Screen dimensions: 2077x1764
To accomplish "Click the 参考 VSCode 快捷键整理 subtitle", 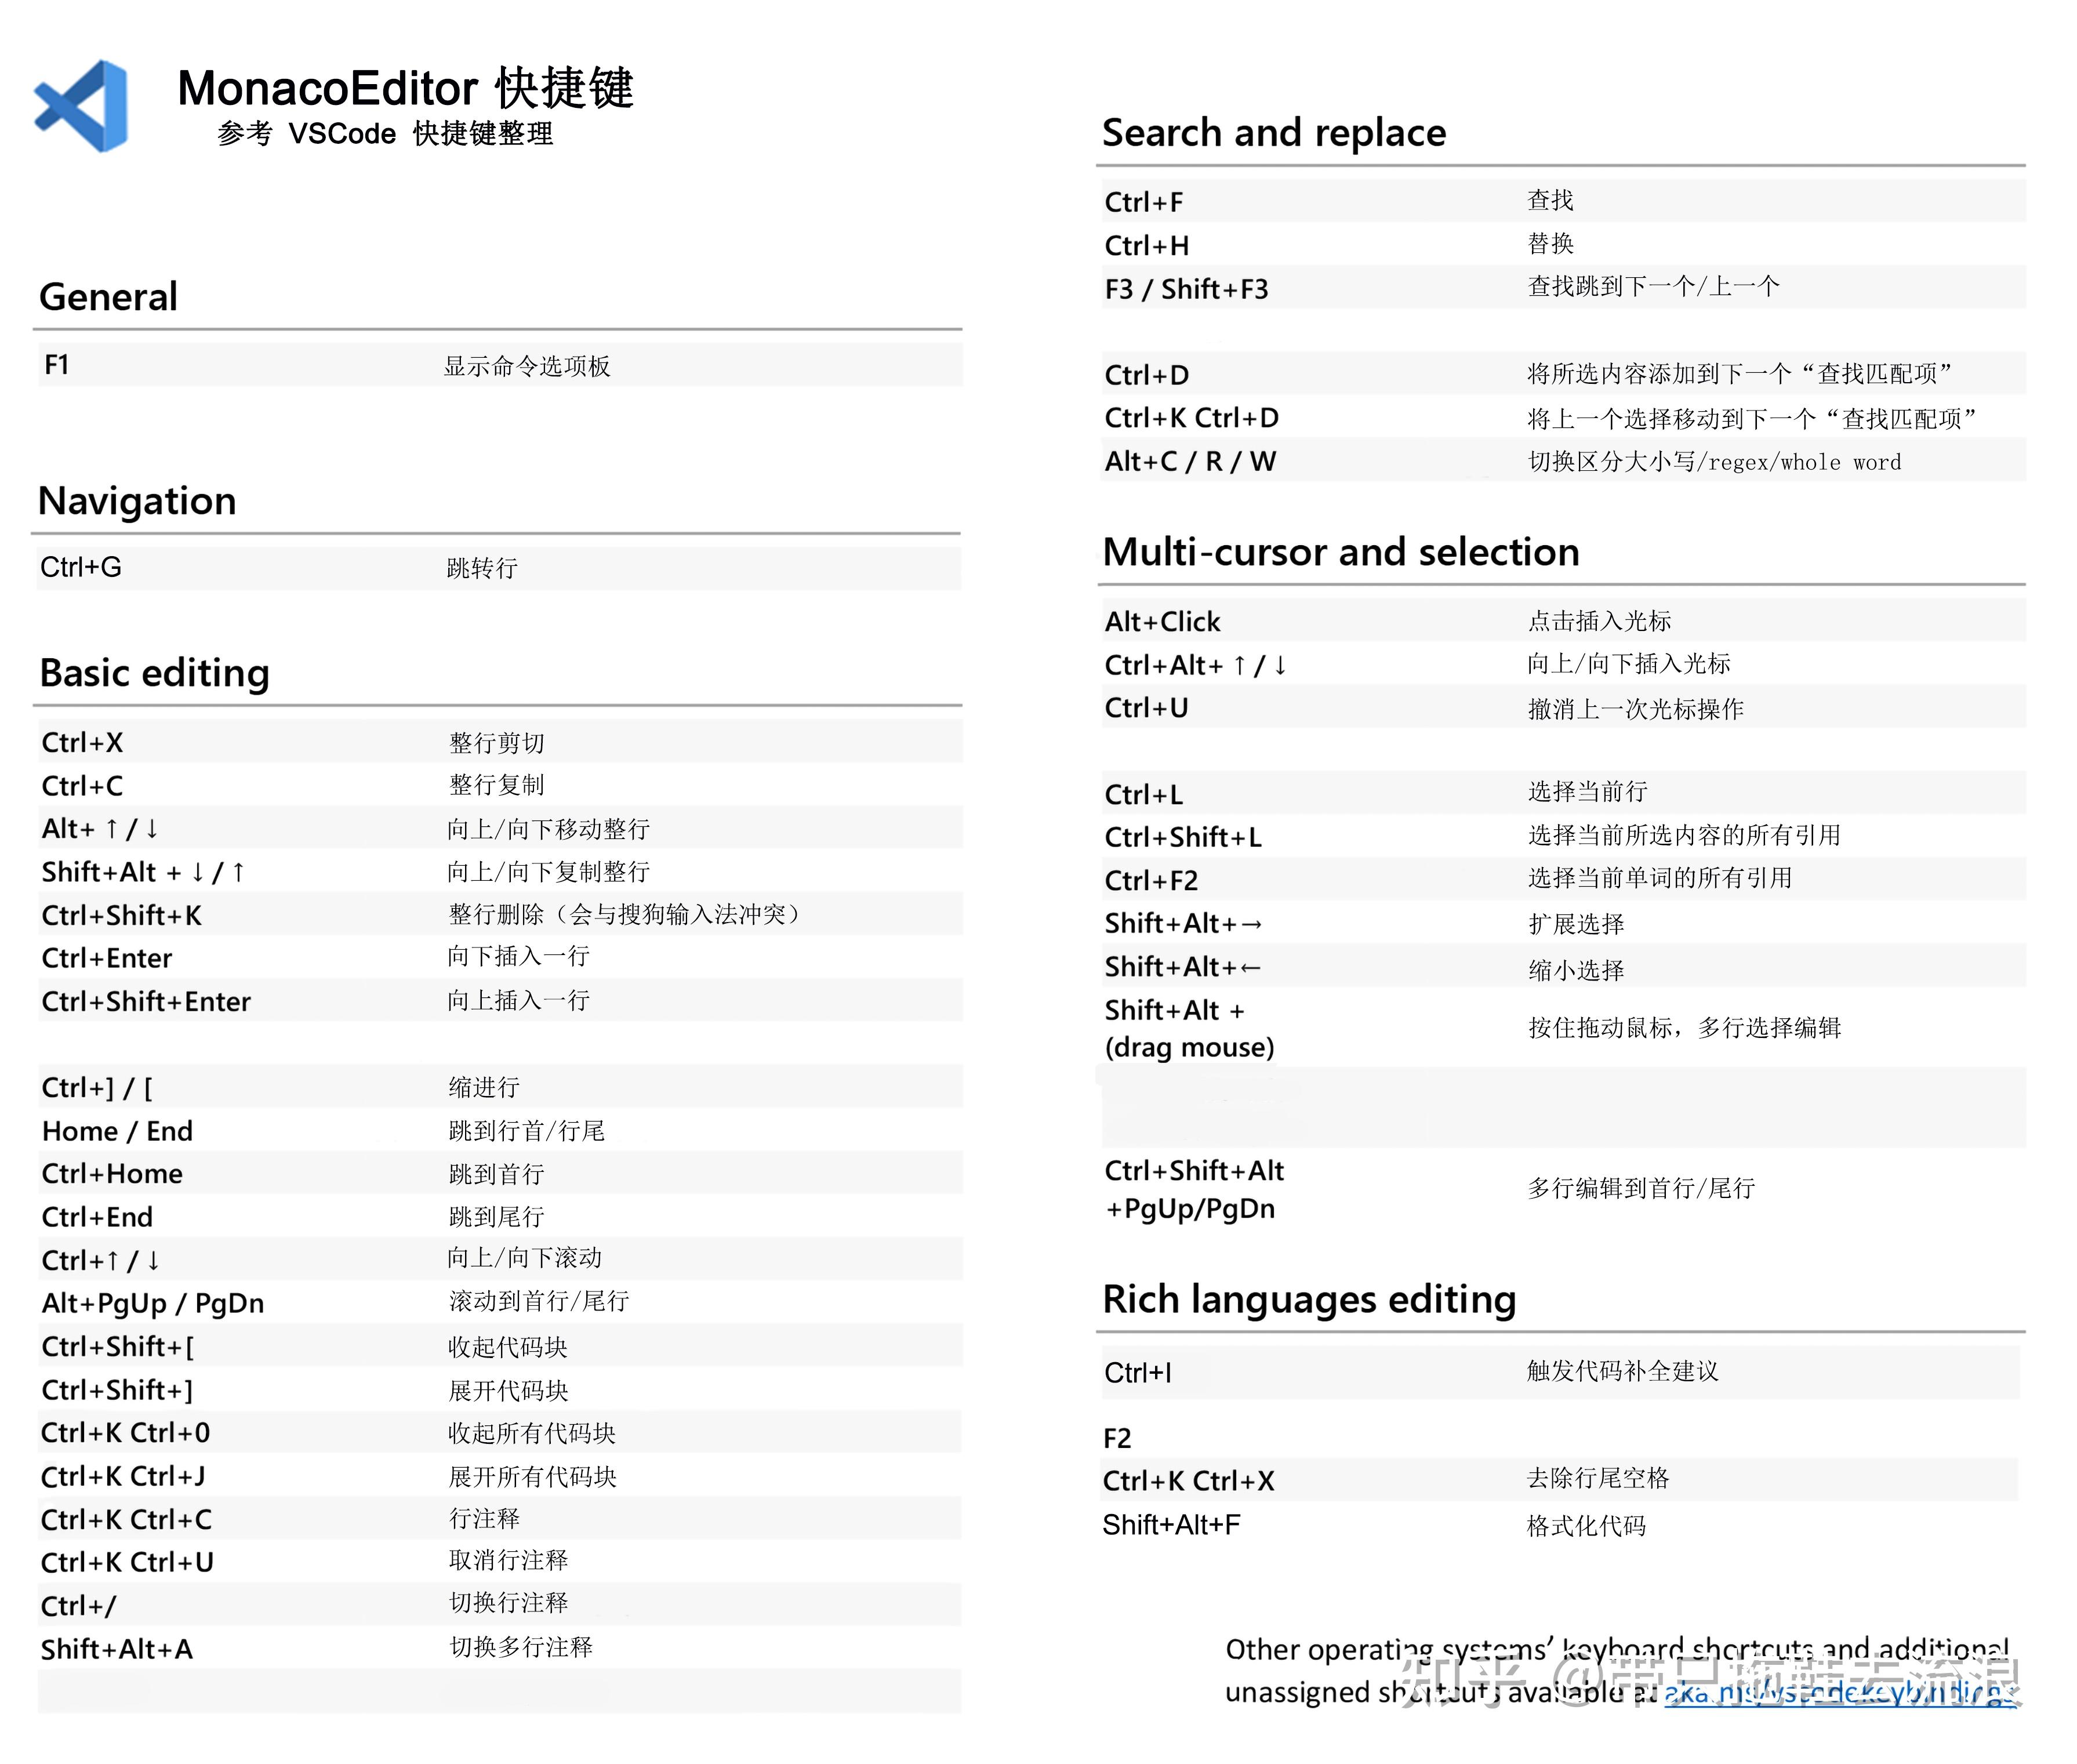I will (x=385, y=134).
